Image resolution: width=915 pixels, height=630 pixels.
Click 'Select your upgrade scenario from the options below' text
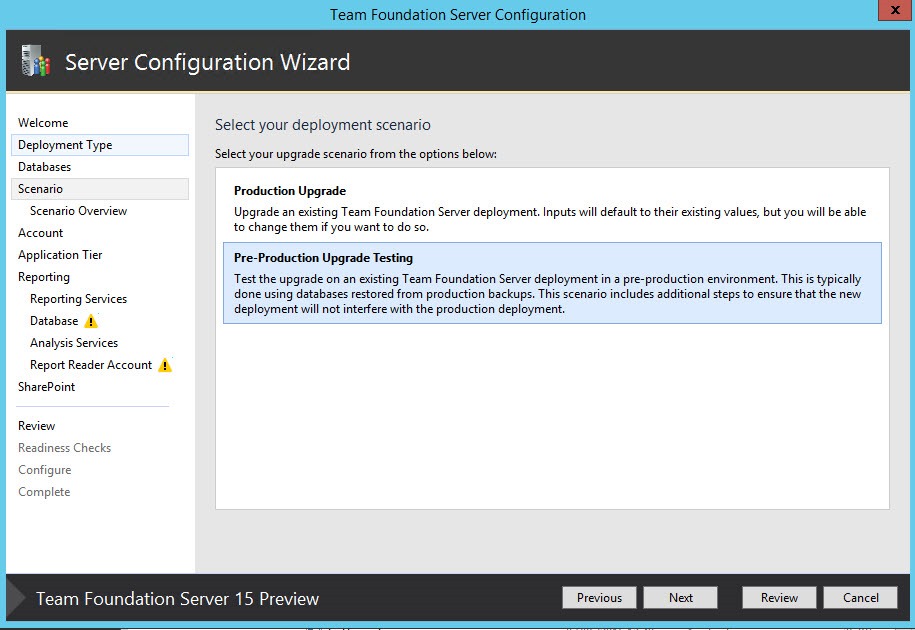[x=356, y=154]
